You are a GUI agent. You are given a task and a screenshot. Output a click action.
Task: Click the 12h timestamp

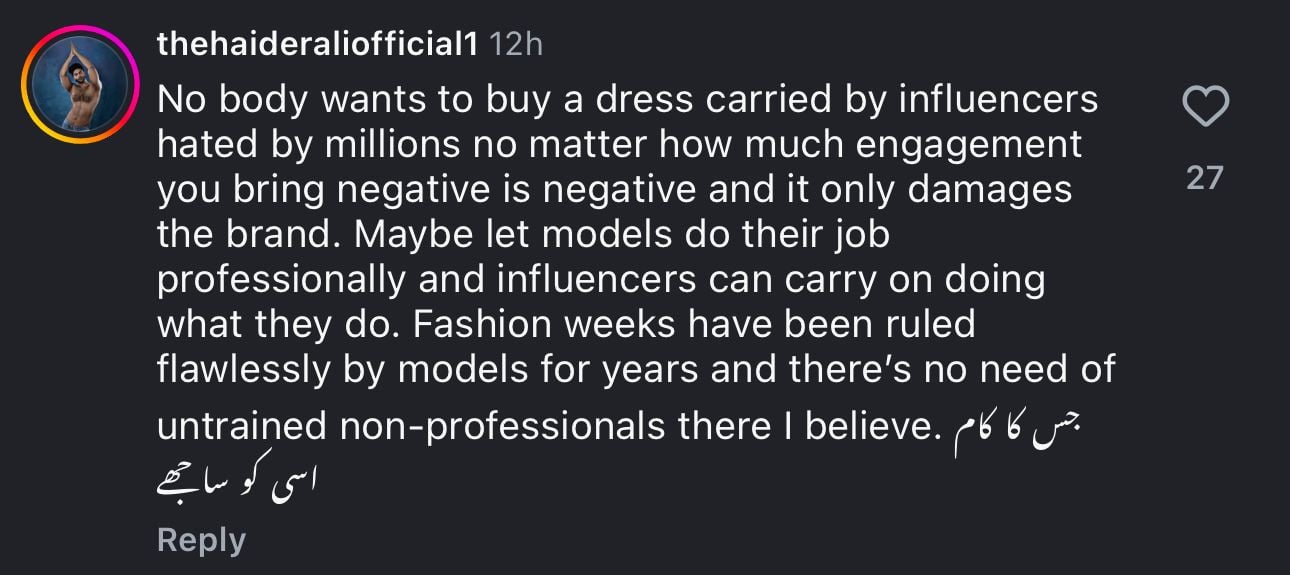pyautogui.click(x=518, y=44)
